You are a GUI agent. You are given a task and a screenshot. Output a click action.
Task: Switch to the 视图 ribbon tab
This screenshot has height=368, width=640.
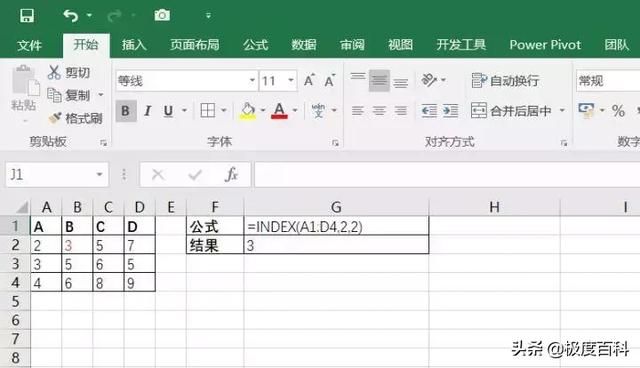(x=400, y=44)
